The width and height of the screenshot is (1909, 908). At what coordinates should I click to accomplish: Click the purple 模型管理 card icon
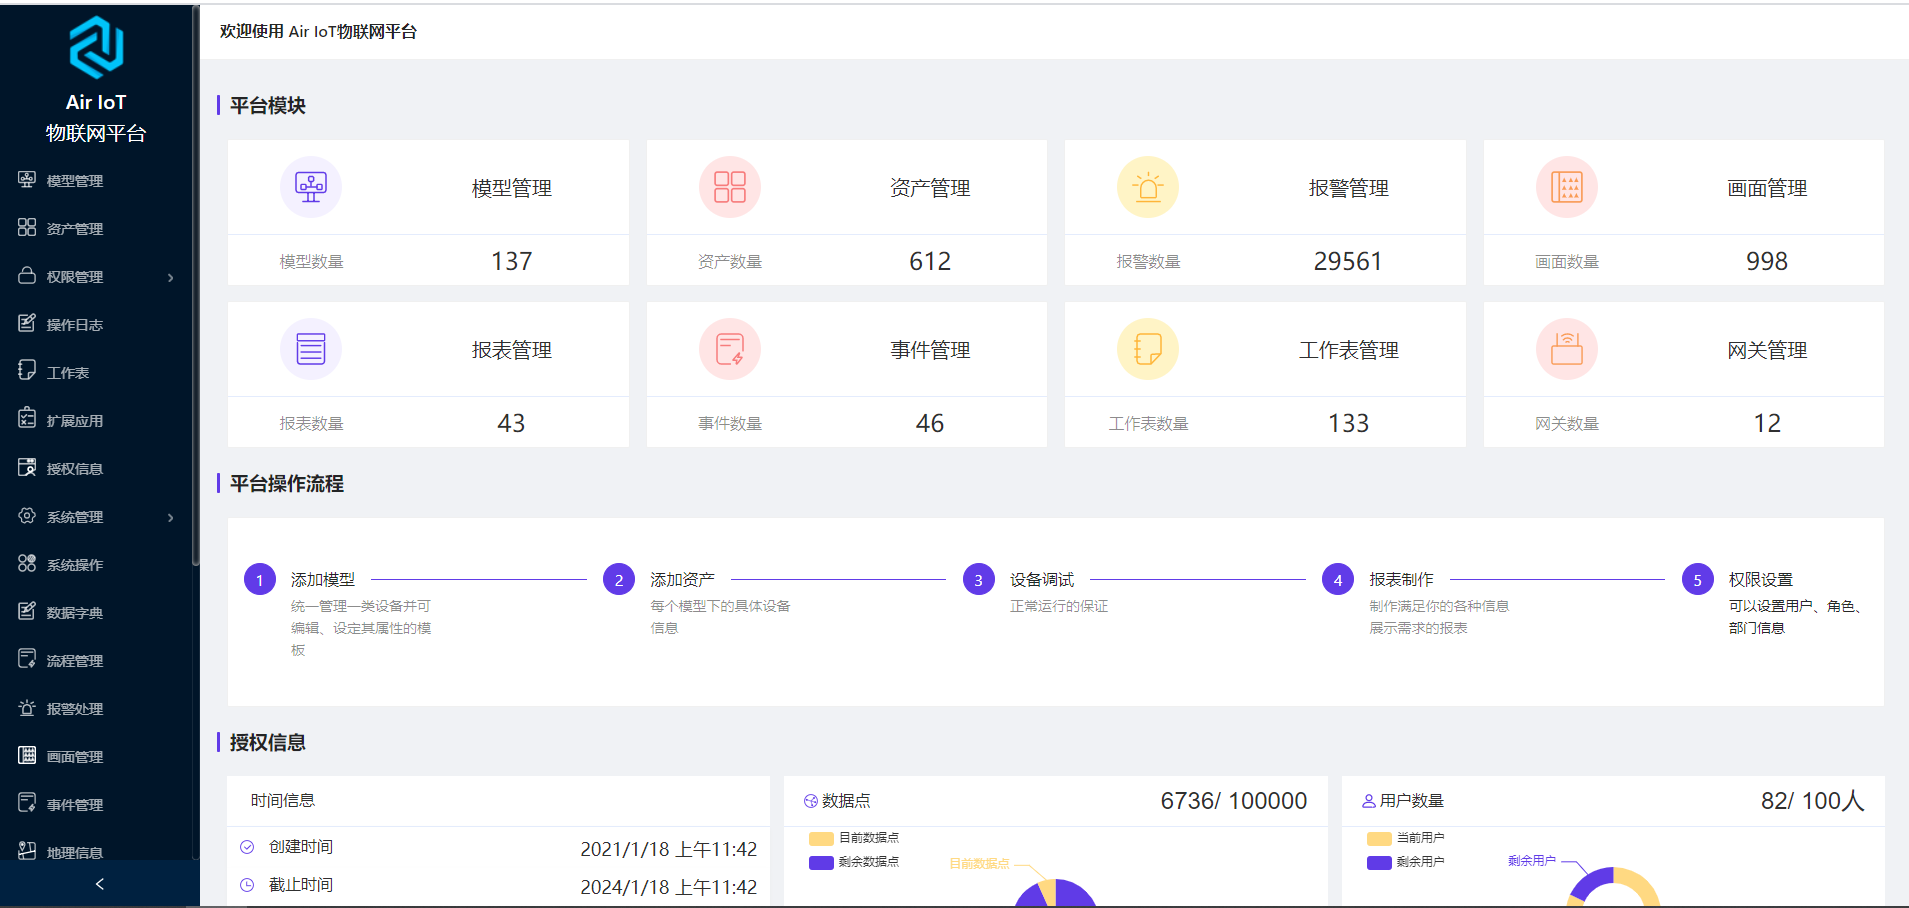(311, 187)
